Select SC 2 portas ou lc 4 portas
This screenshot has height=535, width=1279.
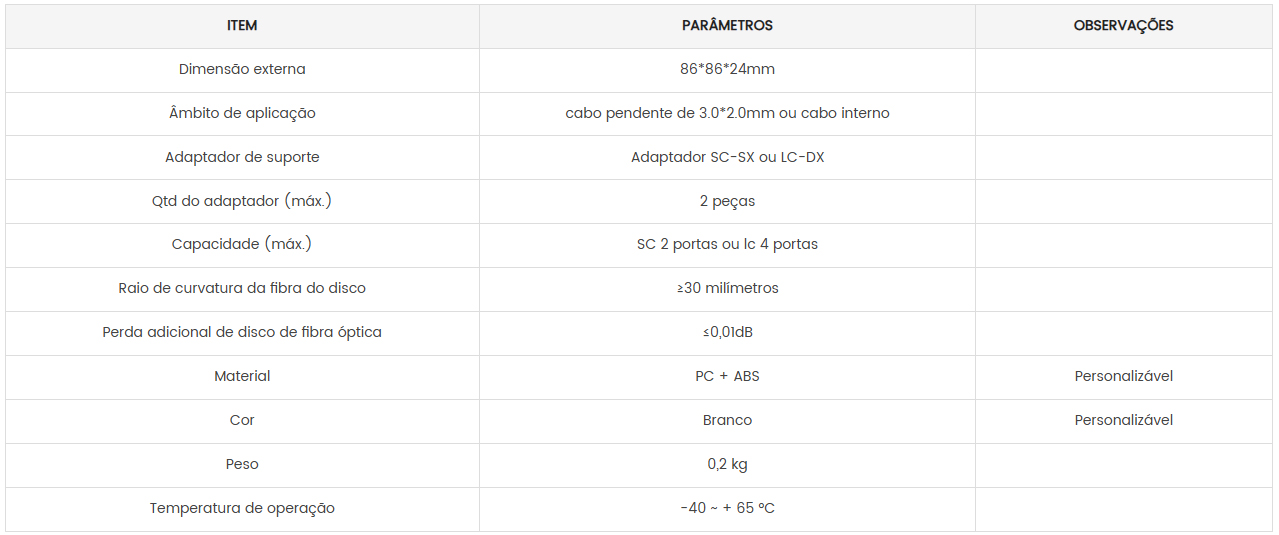(x=727, y=244)
